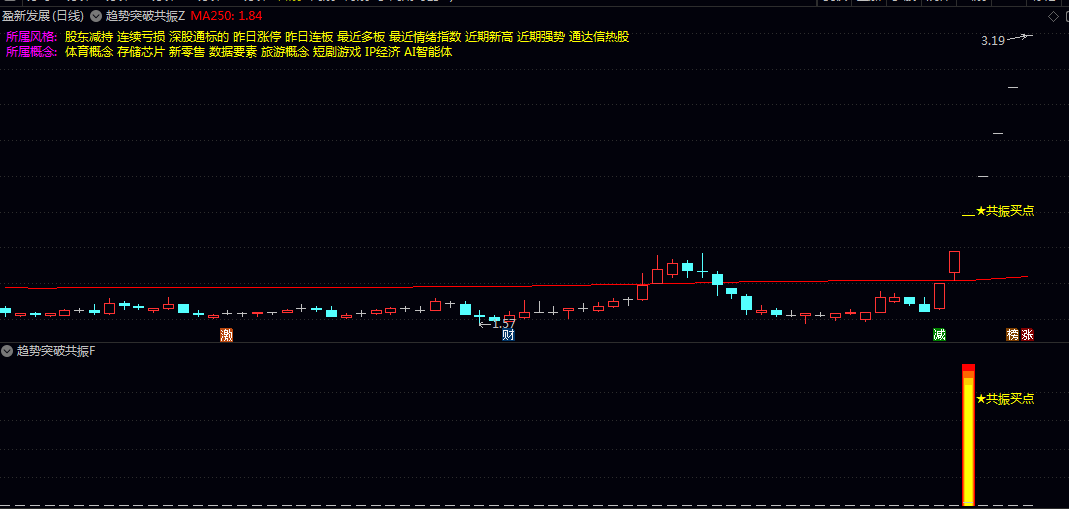
Task: Click the 财 financial report marker
Action: (507, 335)
